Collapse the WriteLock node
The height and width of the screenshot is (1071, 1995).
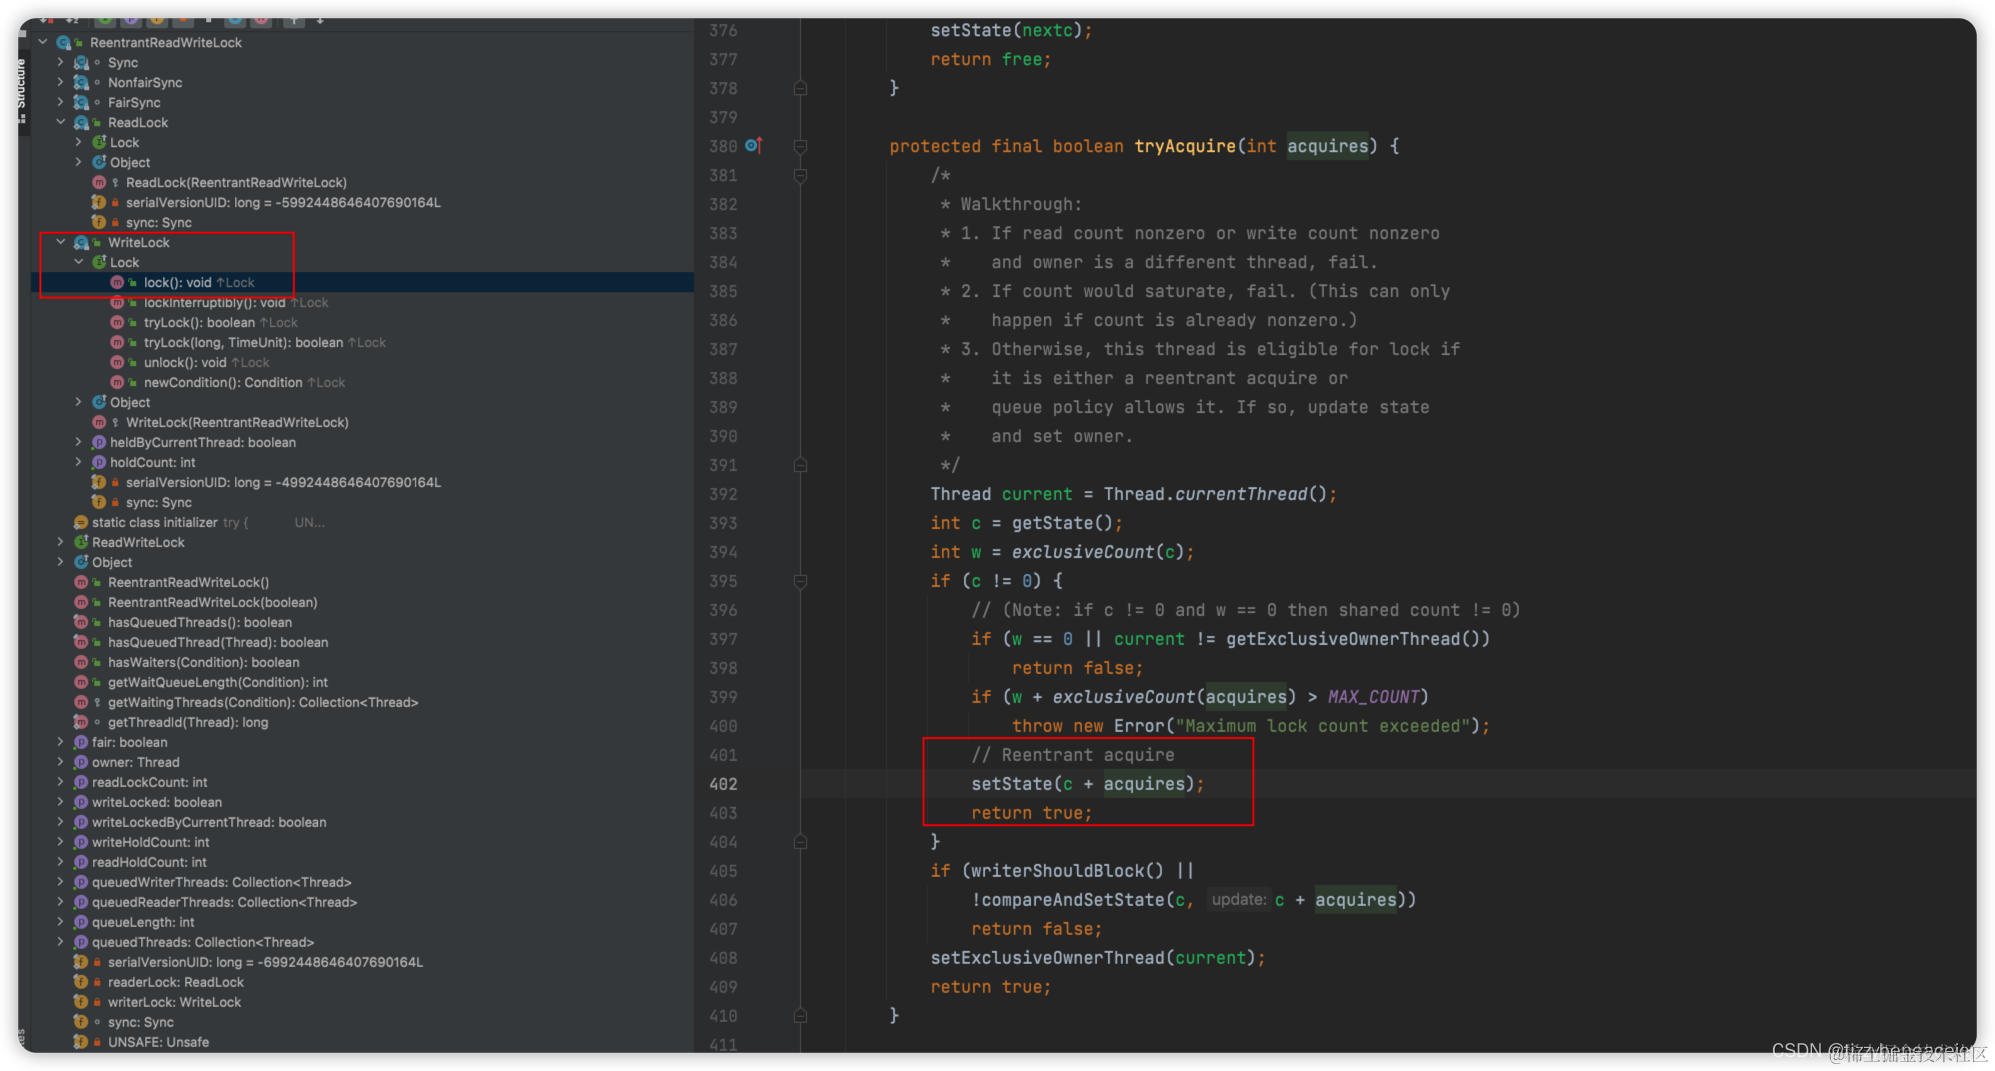[61, 242]
